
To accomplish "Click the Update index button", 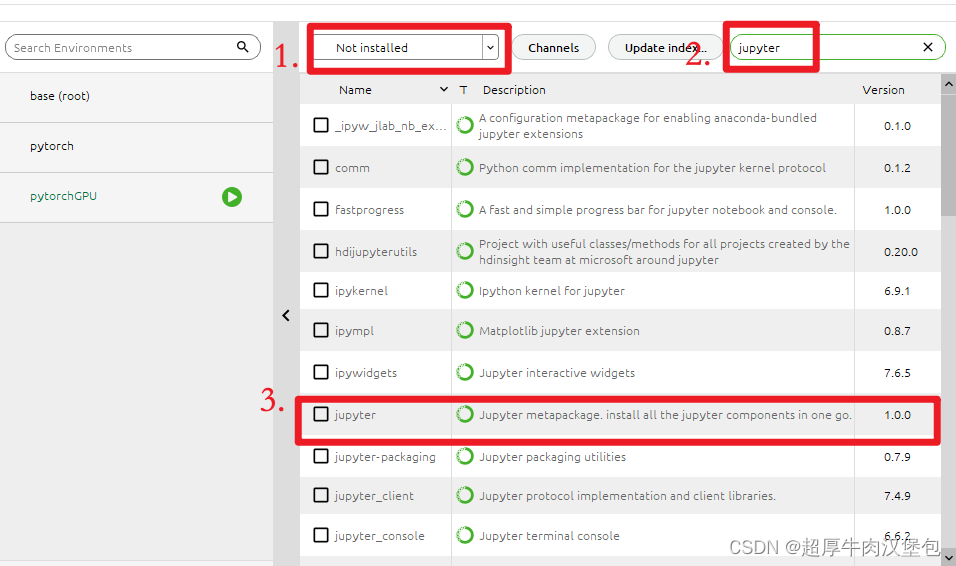I will point(665,48).
